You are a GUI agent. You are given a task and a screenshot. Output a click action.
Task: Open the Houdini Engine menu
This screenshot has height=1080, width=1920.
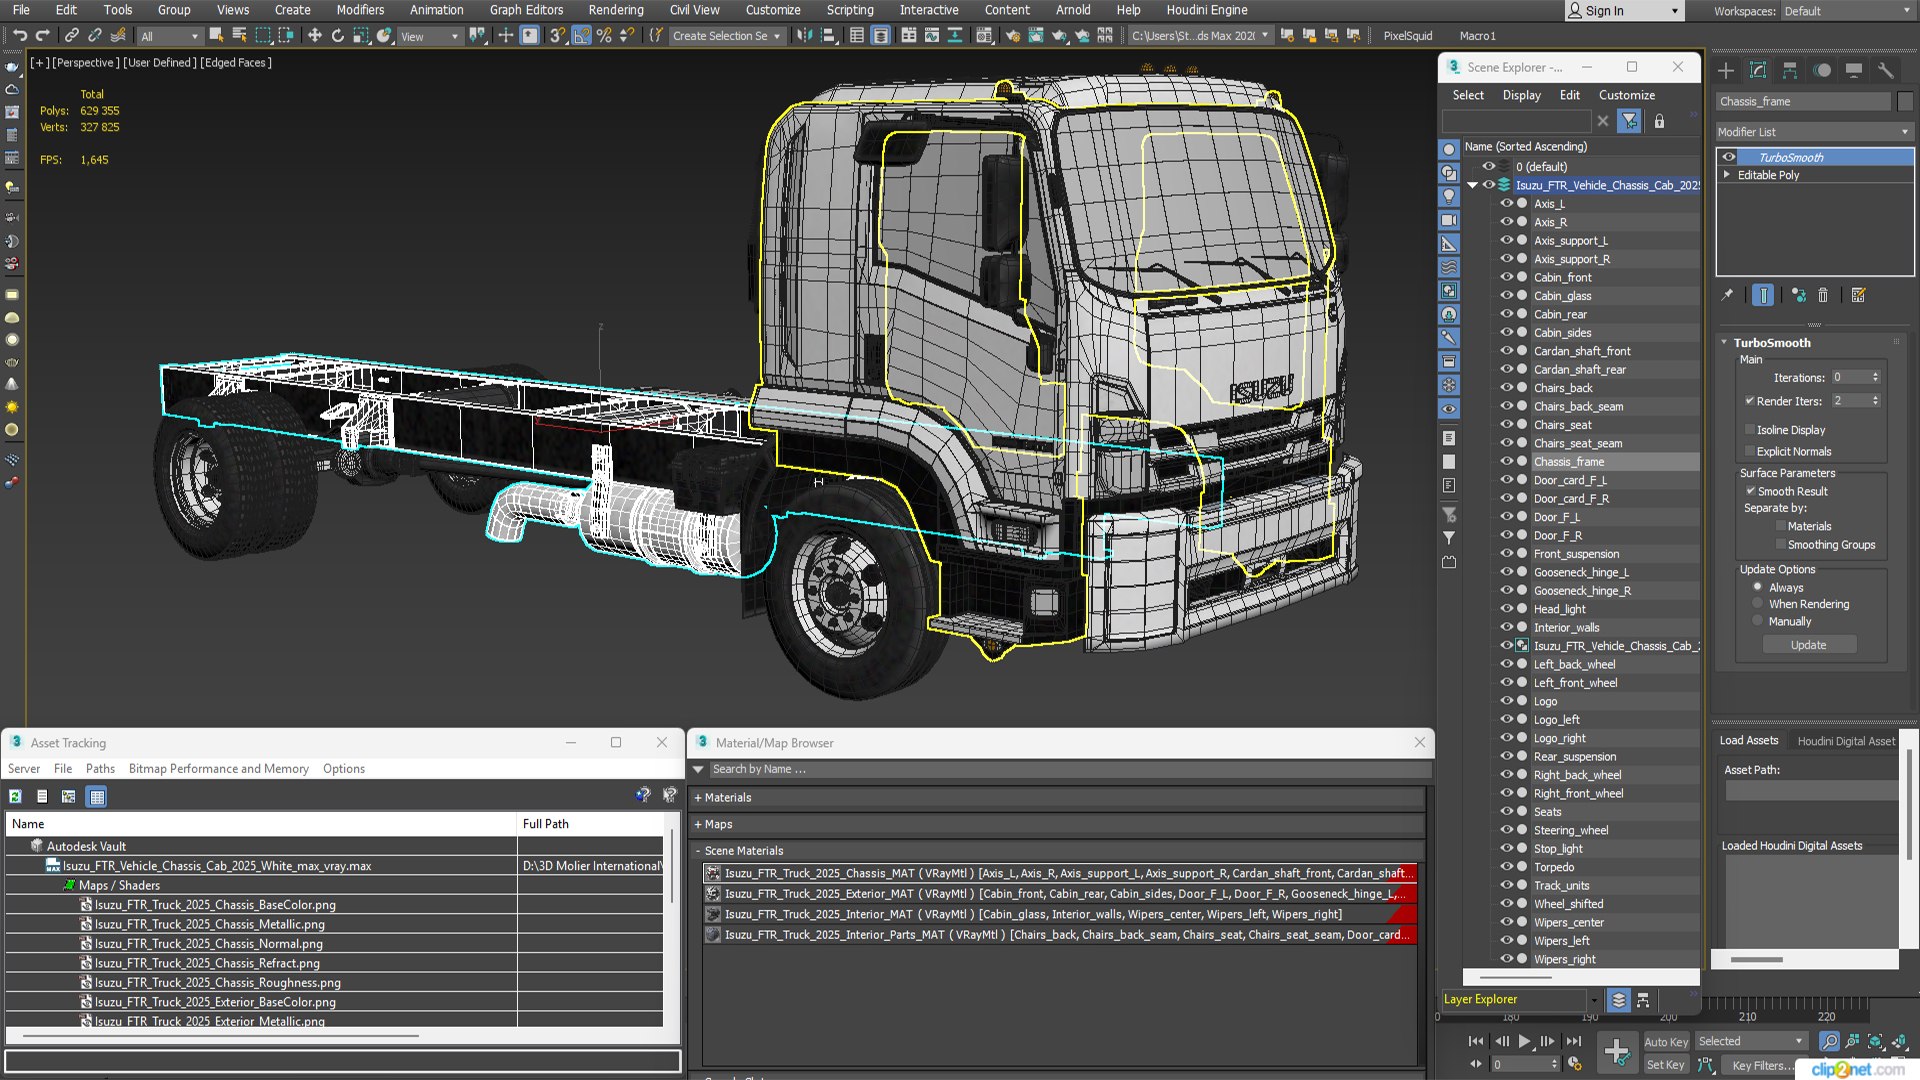(x=1207, y=10)
